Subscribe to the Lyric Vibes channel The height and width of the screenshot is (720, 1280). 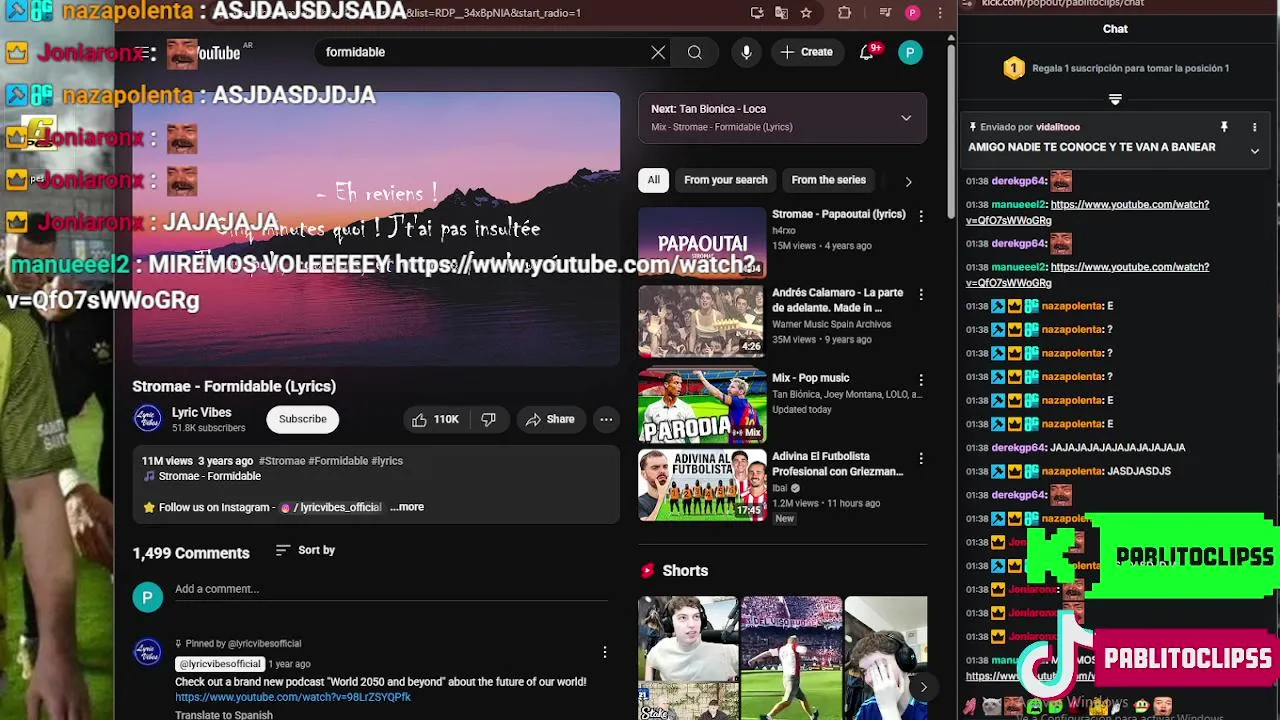click(x=302, y=419)
